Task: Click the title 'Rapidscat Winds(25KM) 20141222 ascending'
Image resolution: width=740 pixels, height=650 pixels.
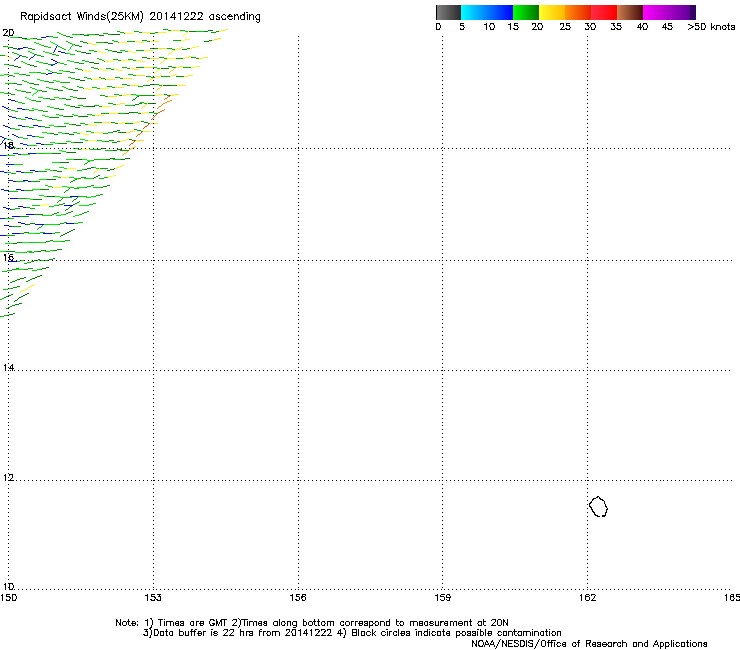Action: (140, 17)
